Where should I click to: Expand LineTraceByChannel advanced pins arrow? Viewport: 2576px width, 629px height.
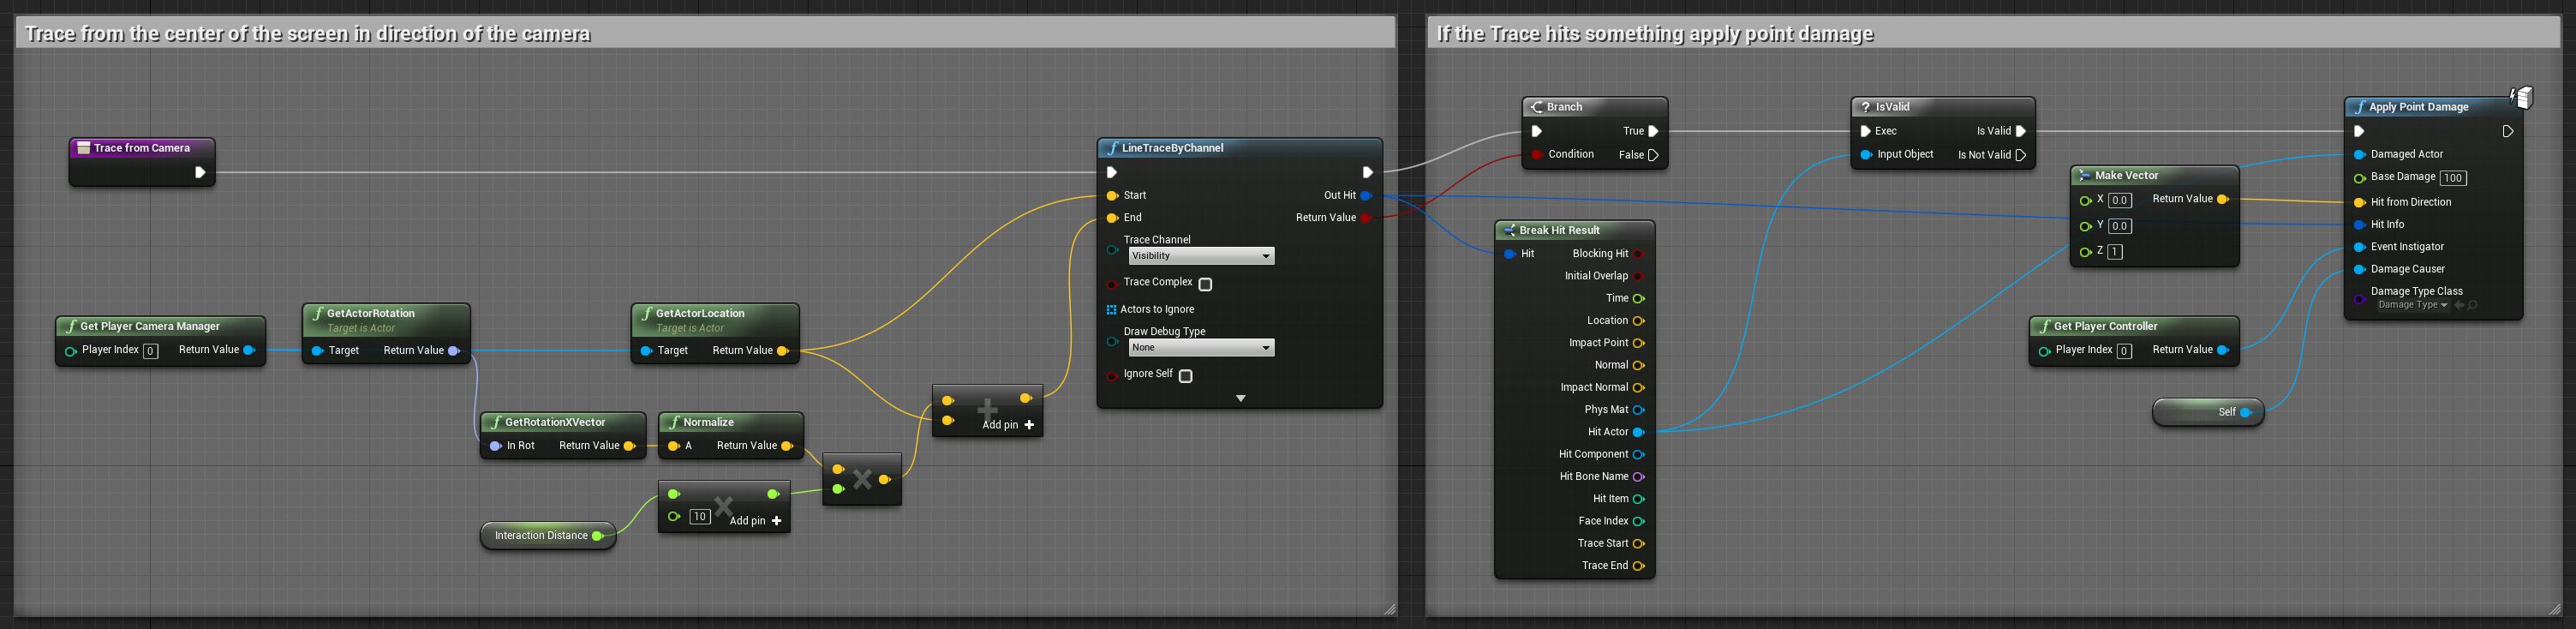tap(1240, 399)
